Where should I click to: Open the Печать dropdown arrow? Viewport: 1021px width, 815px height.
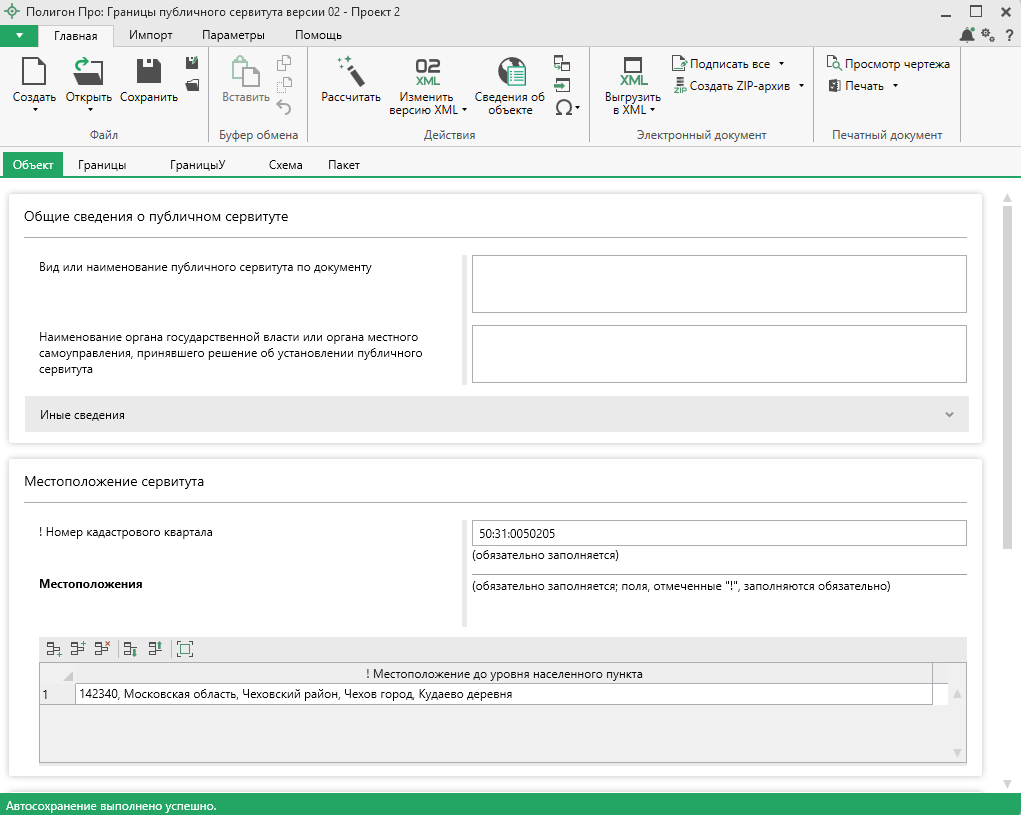(895, 86)
